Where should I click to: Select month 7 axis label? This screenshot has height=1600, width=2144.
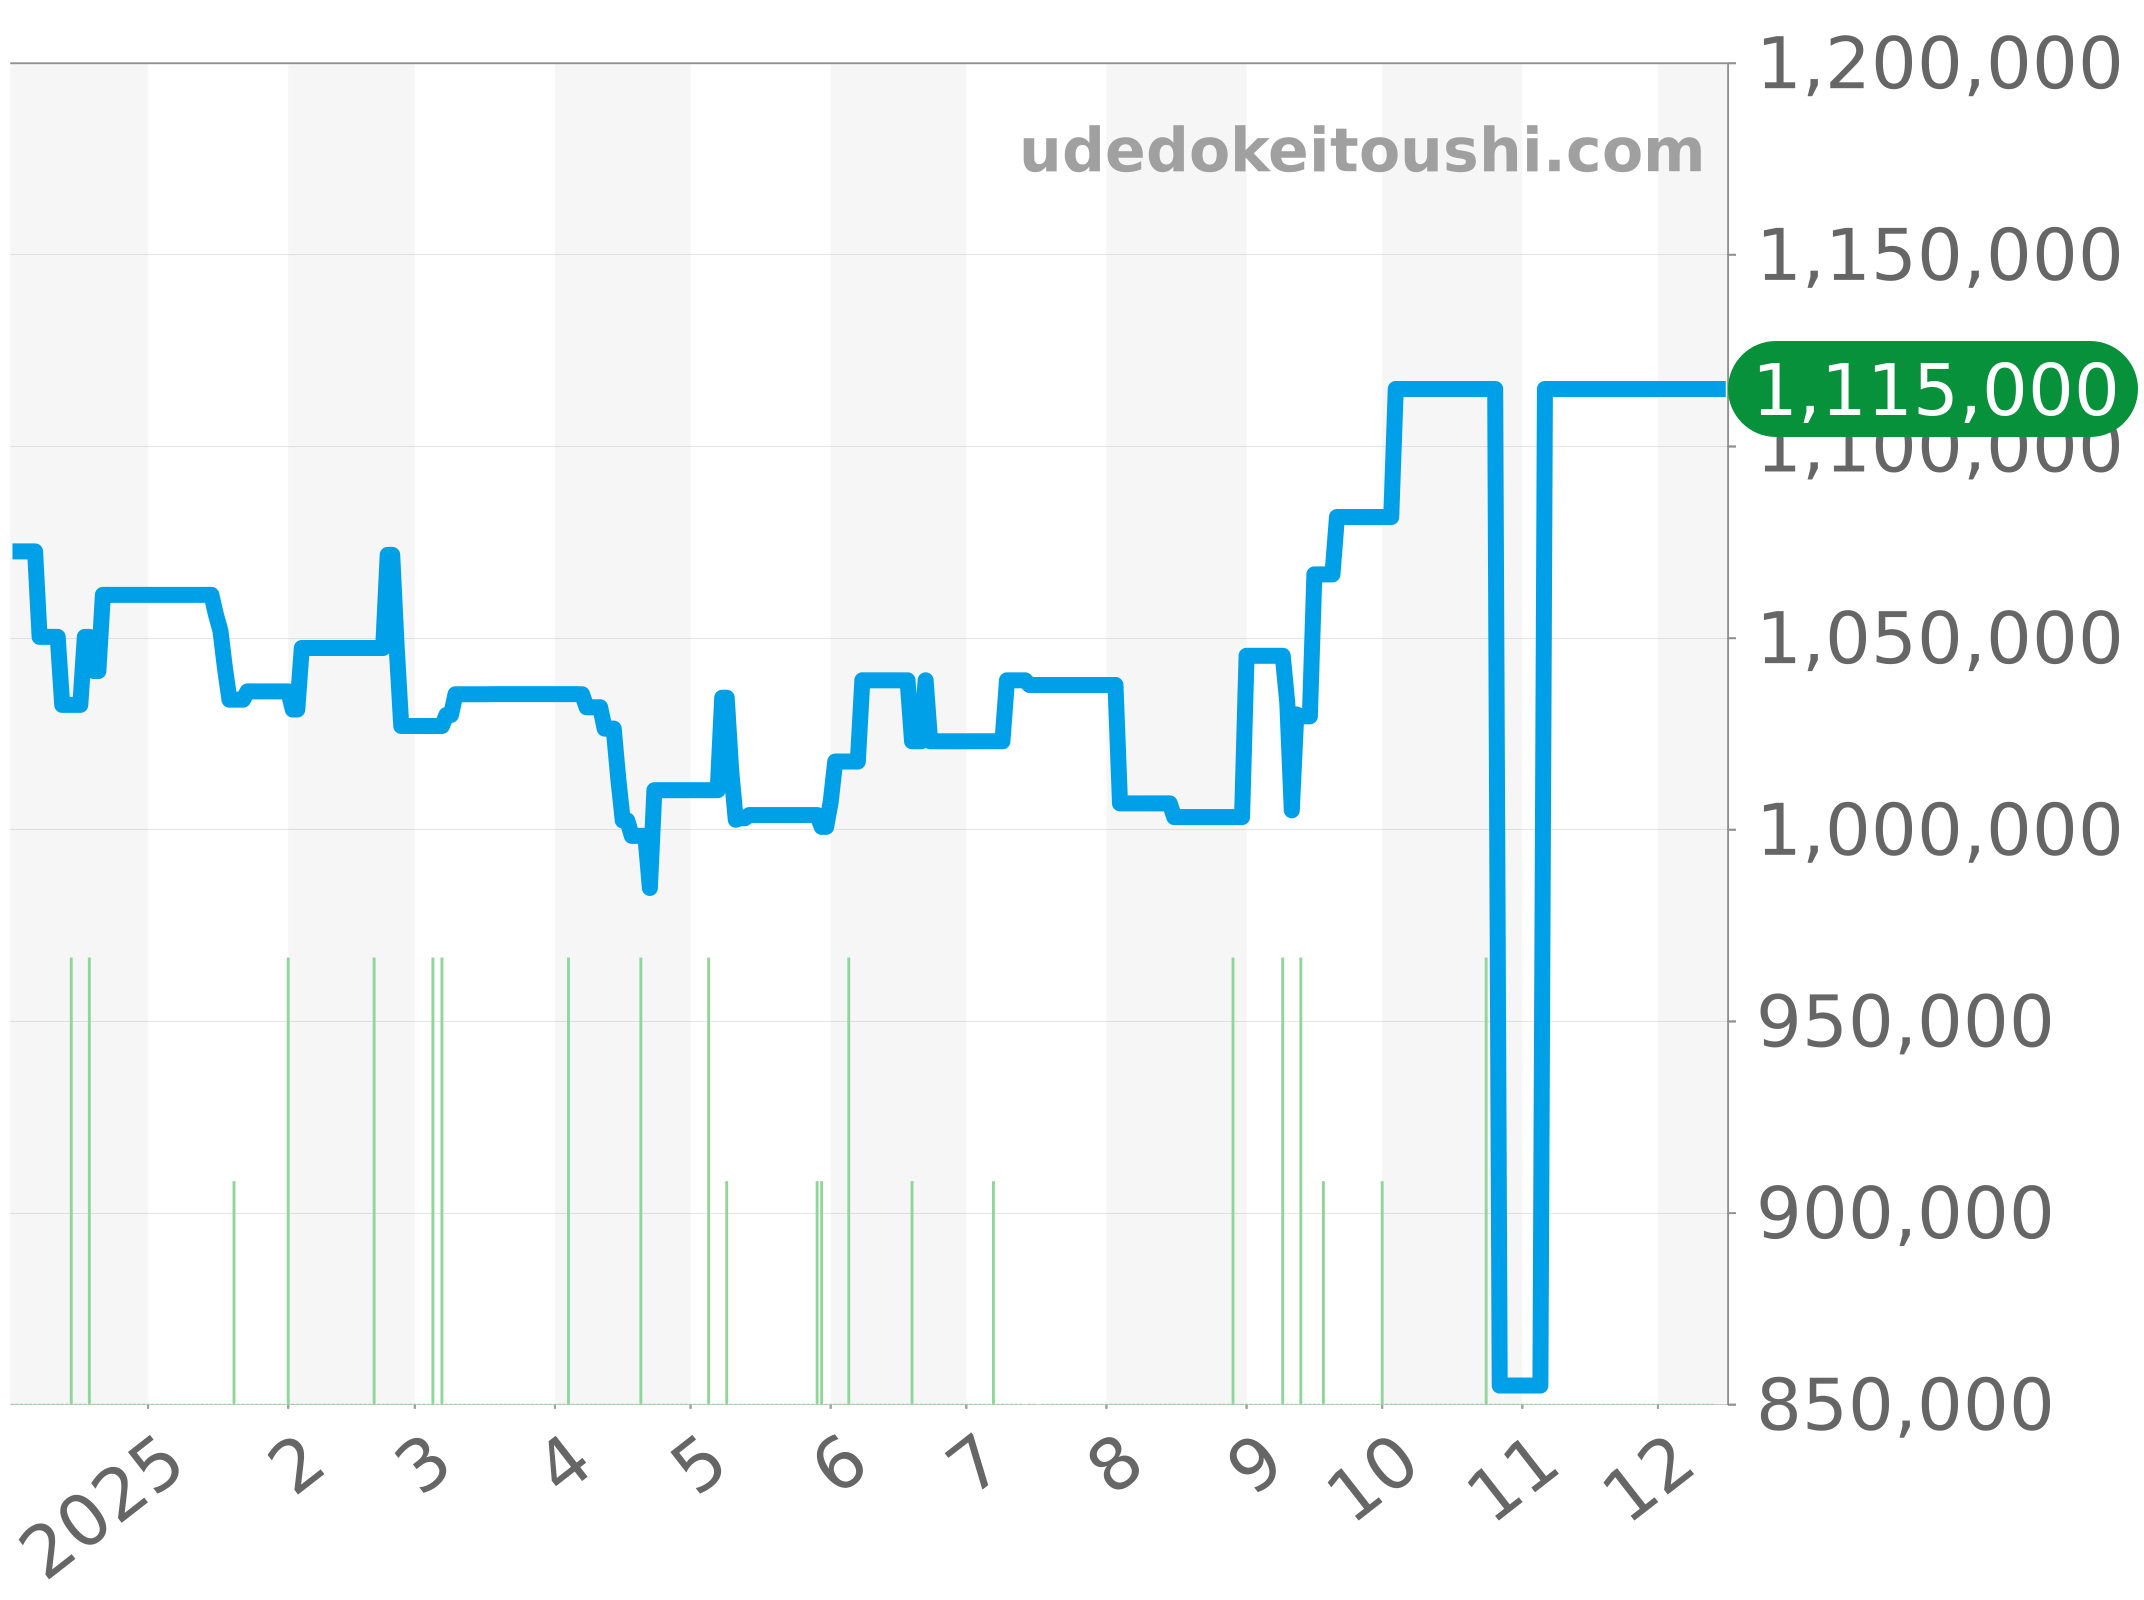(x=972, y=1466)
